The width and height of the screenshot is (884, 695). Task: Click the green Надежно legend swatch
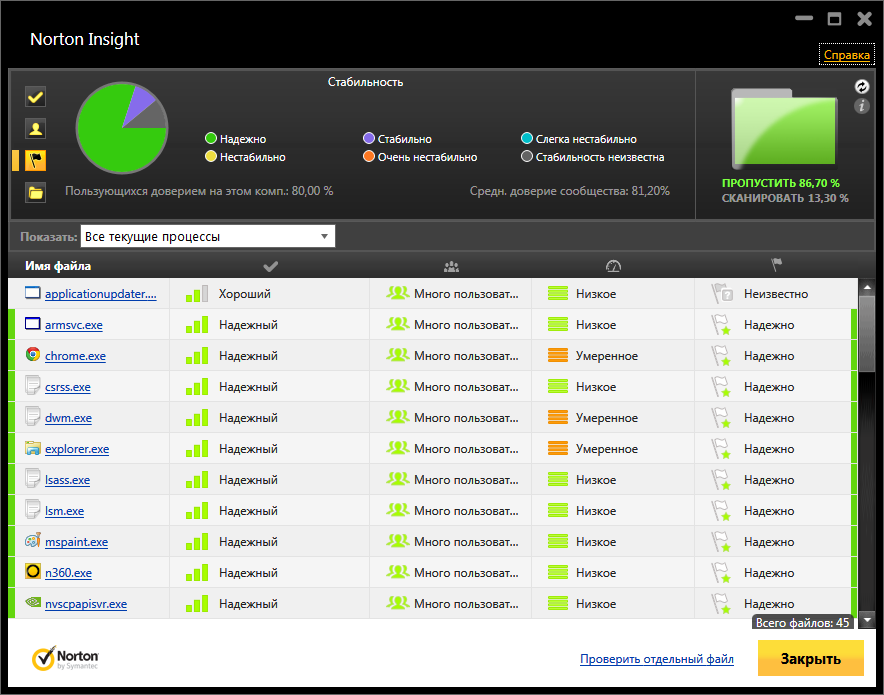coord(211,138)
